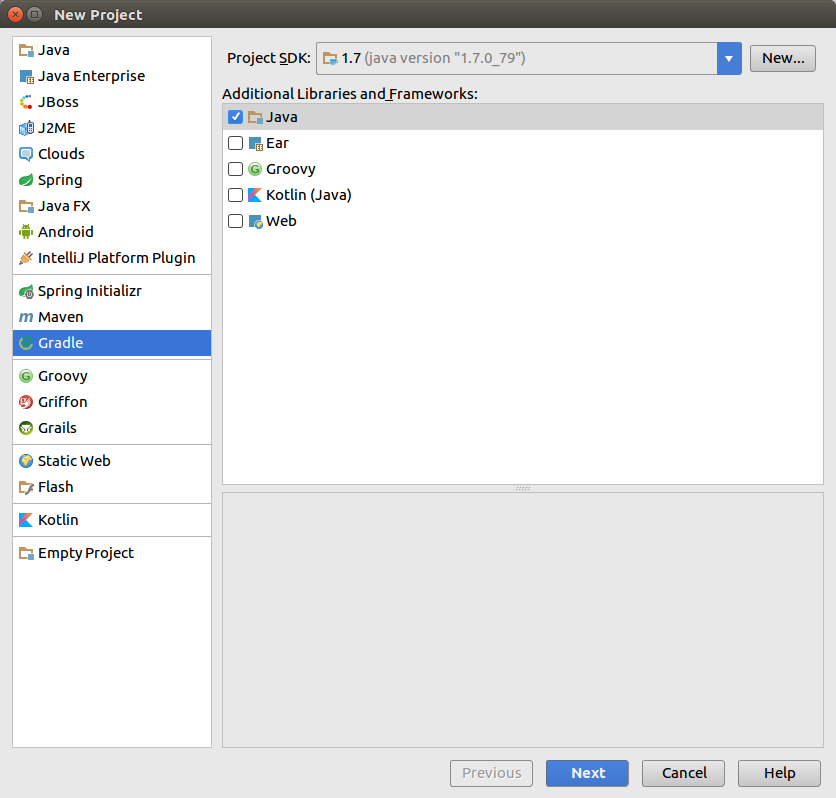This screenshot has width=836, height=798.
Task: Click Java folder icon in frameworks list
Action: tap(255, 117)
